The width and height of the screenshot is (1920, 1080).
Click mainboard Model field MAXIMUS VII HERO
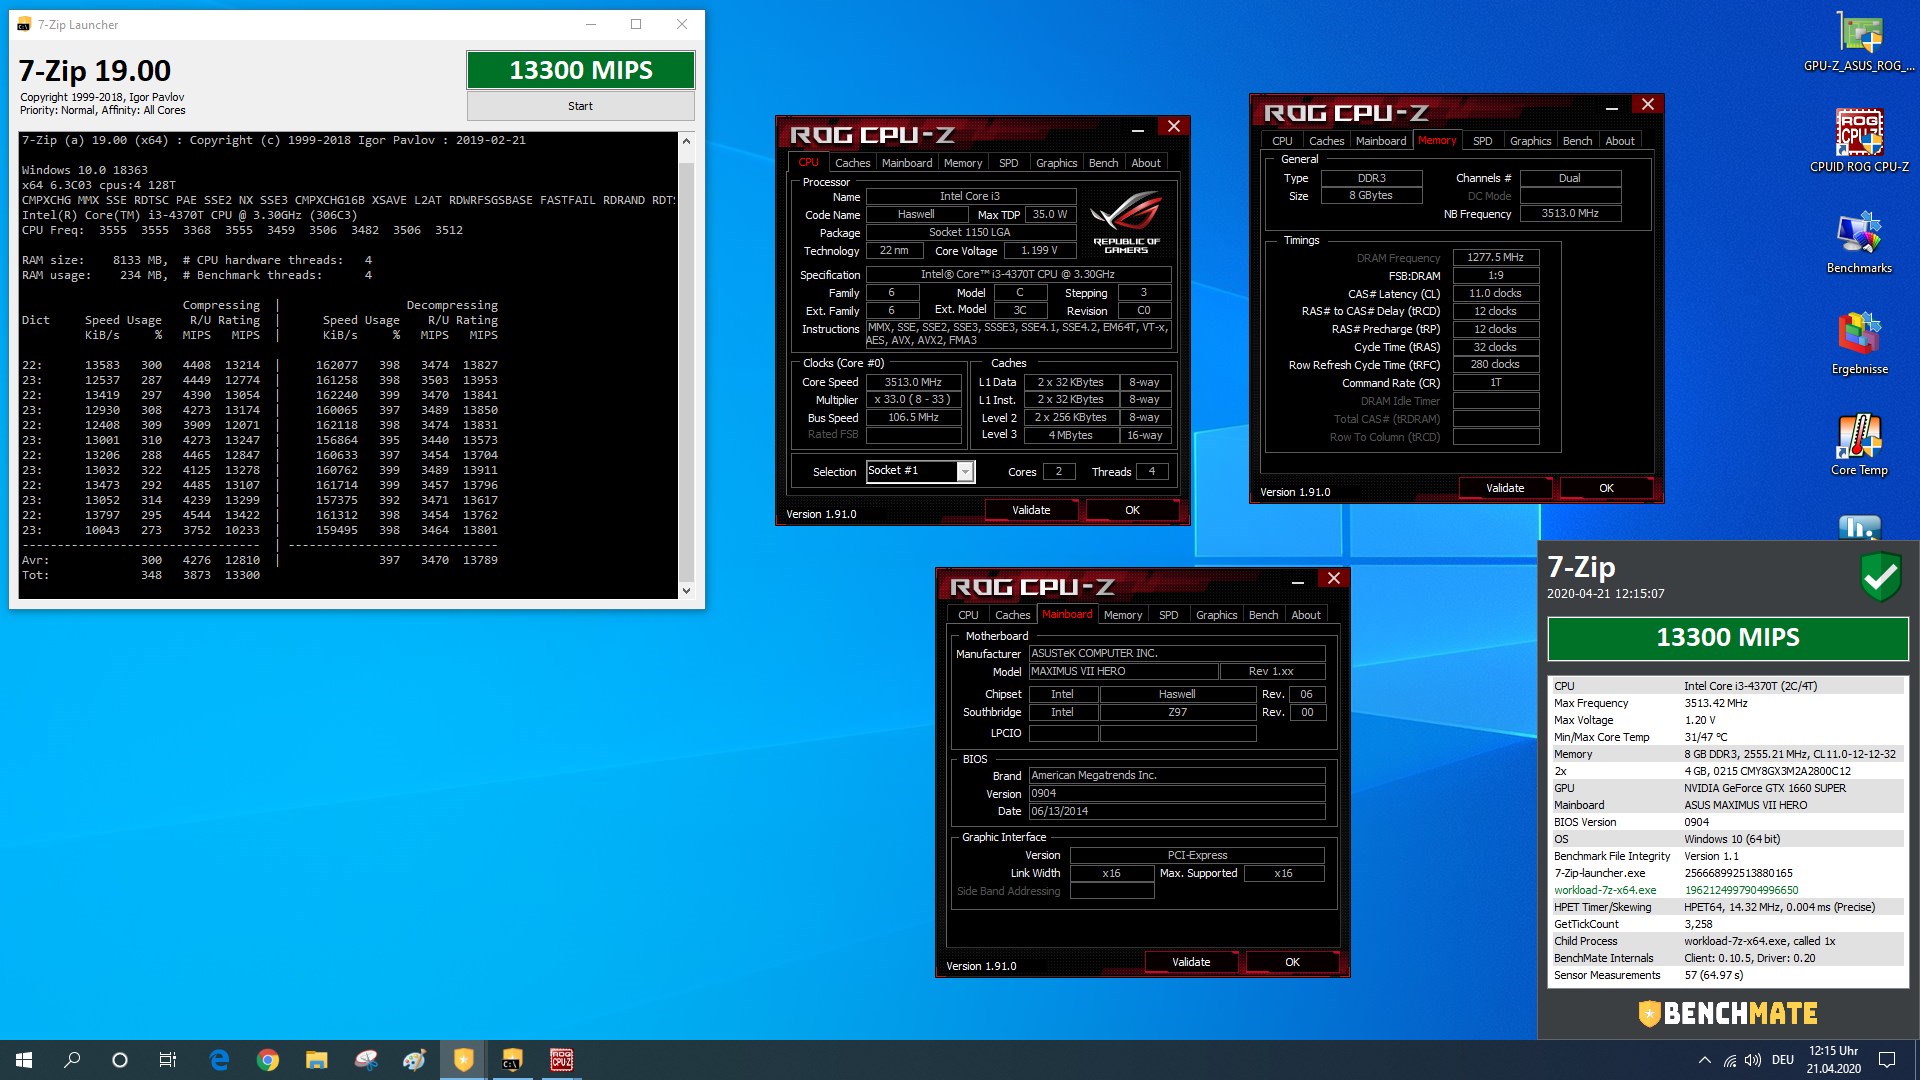(x=1123, y=671)
